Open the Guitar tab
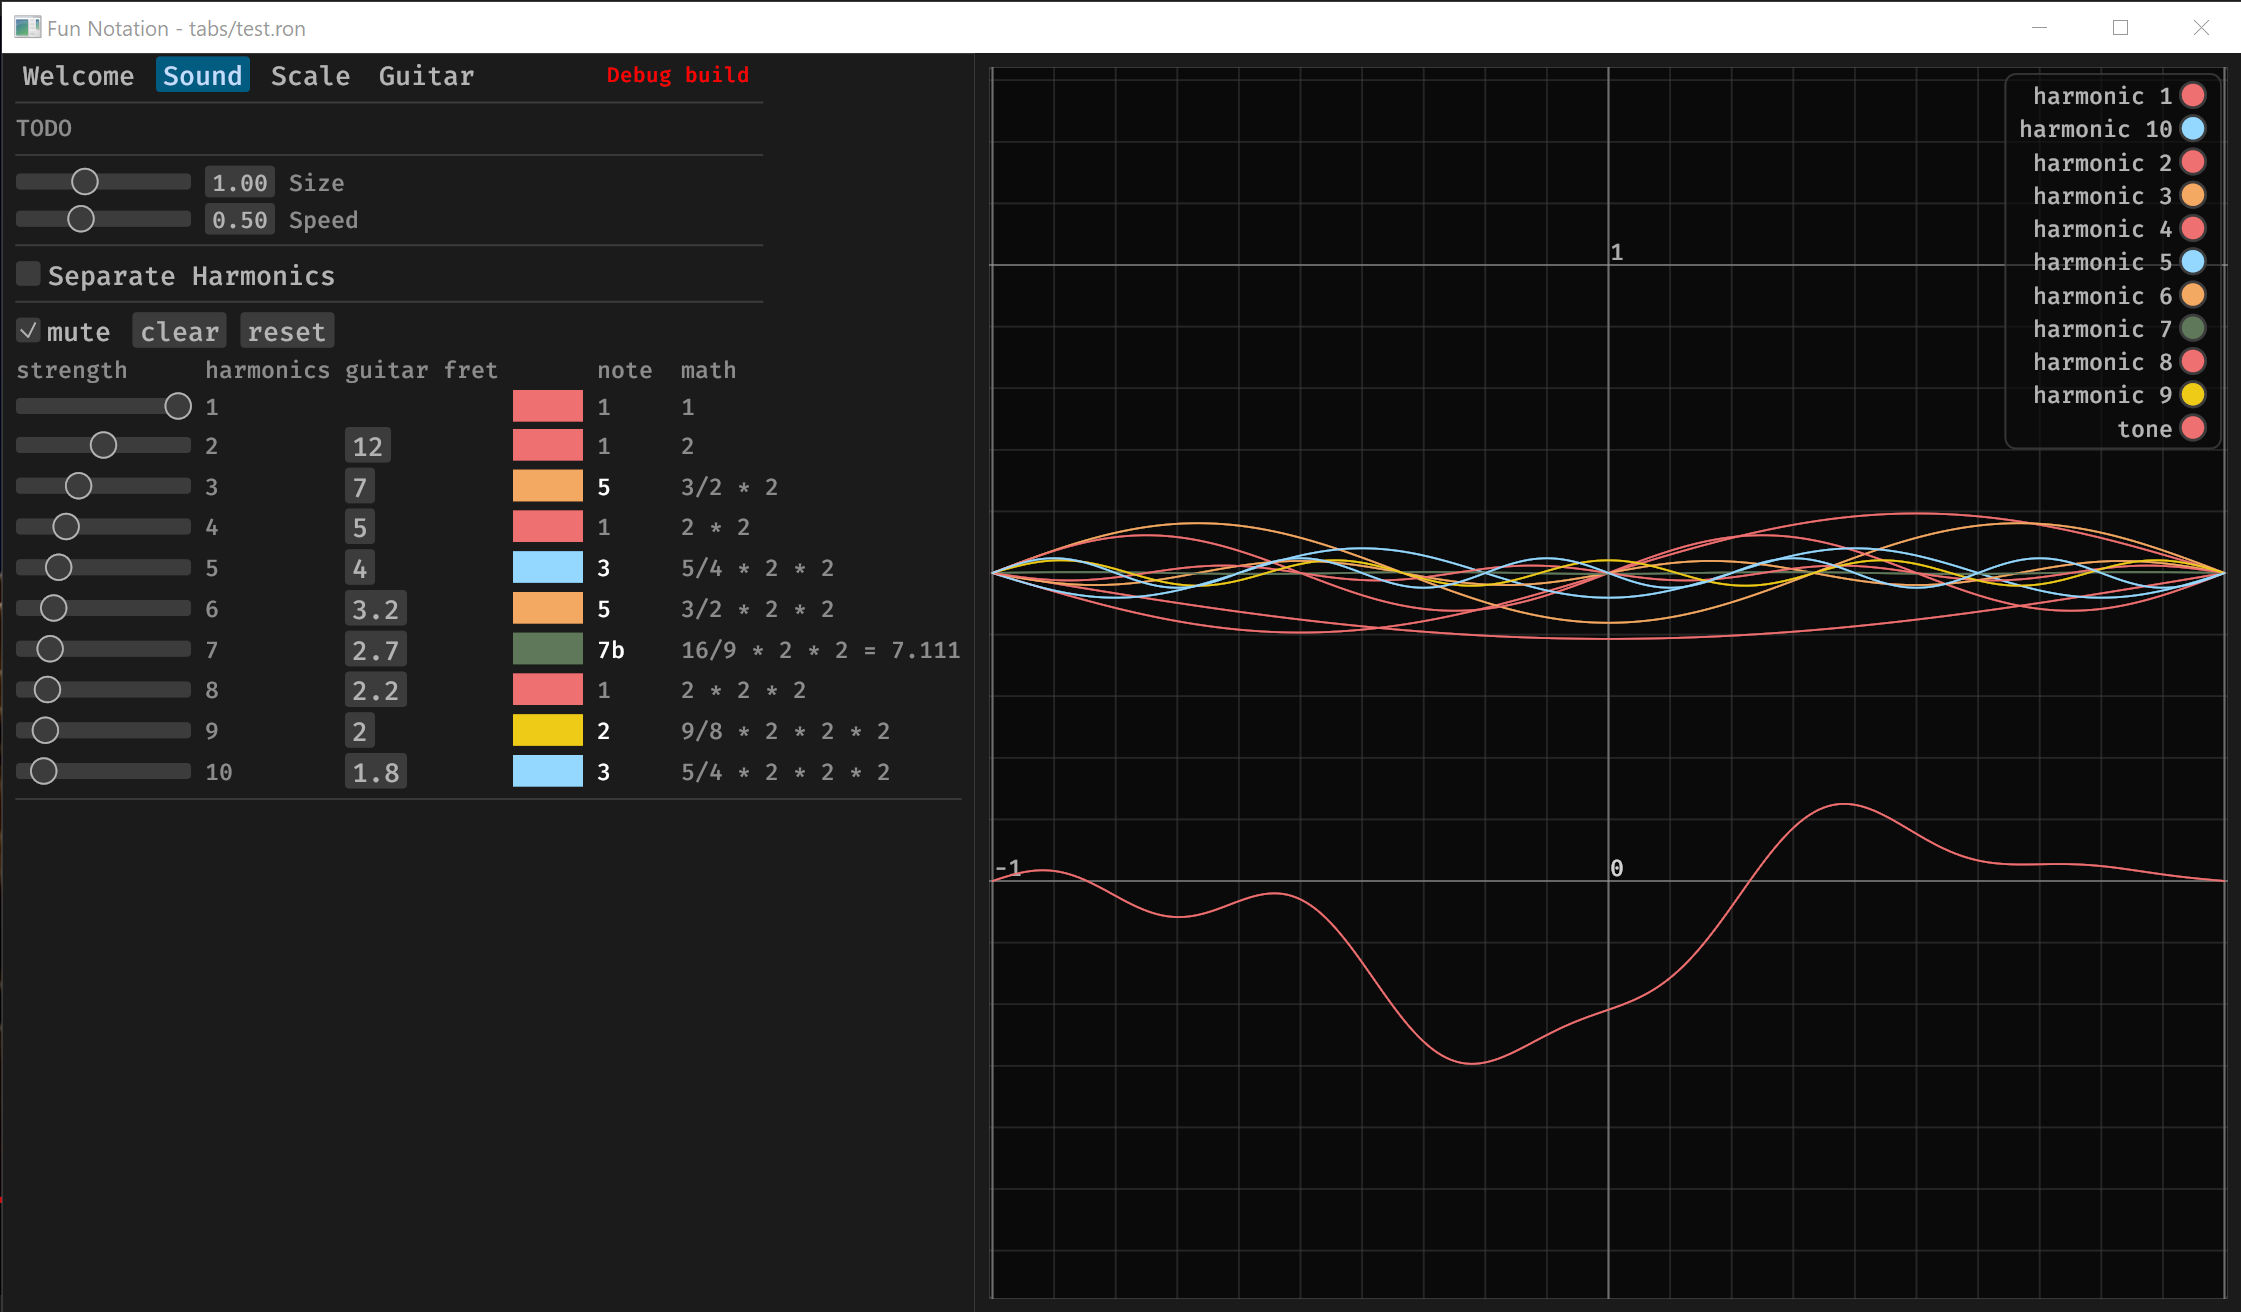The height and width of the screenshot is (1312, 2241). 426,76
